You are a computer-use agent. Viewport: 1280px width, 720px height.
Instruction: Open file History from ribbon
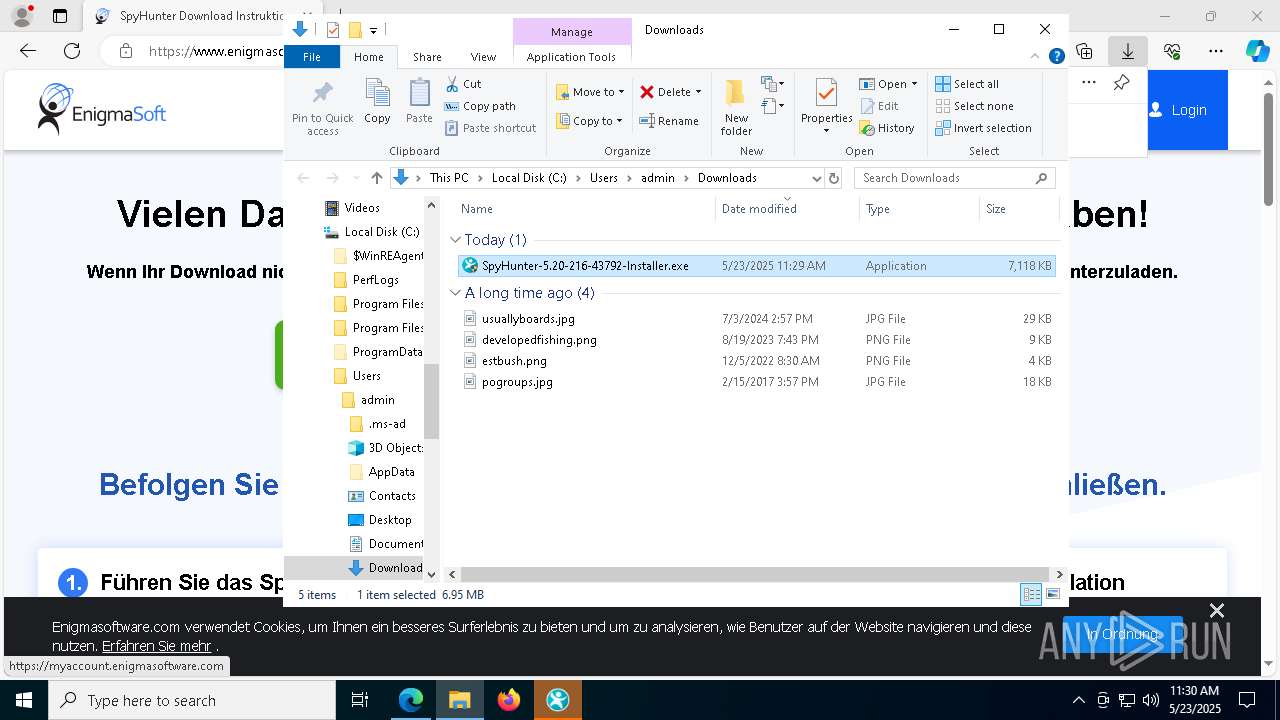887,128
